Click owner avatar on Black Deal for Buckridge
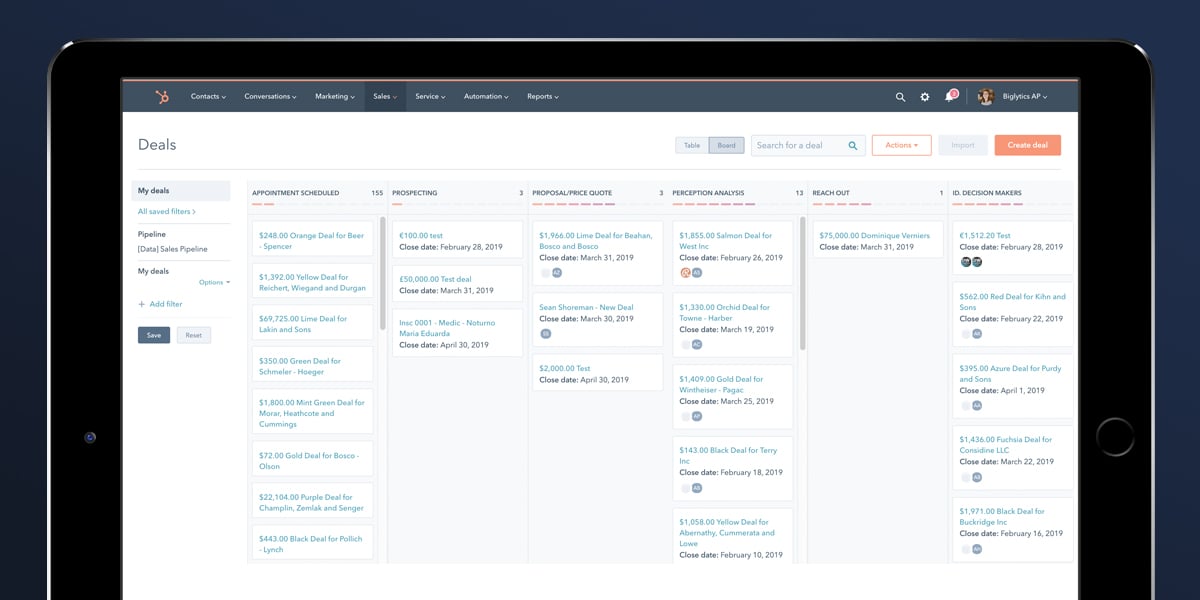The width and height of the screenshot is (1200, 600). coord(977,549)
